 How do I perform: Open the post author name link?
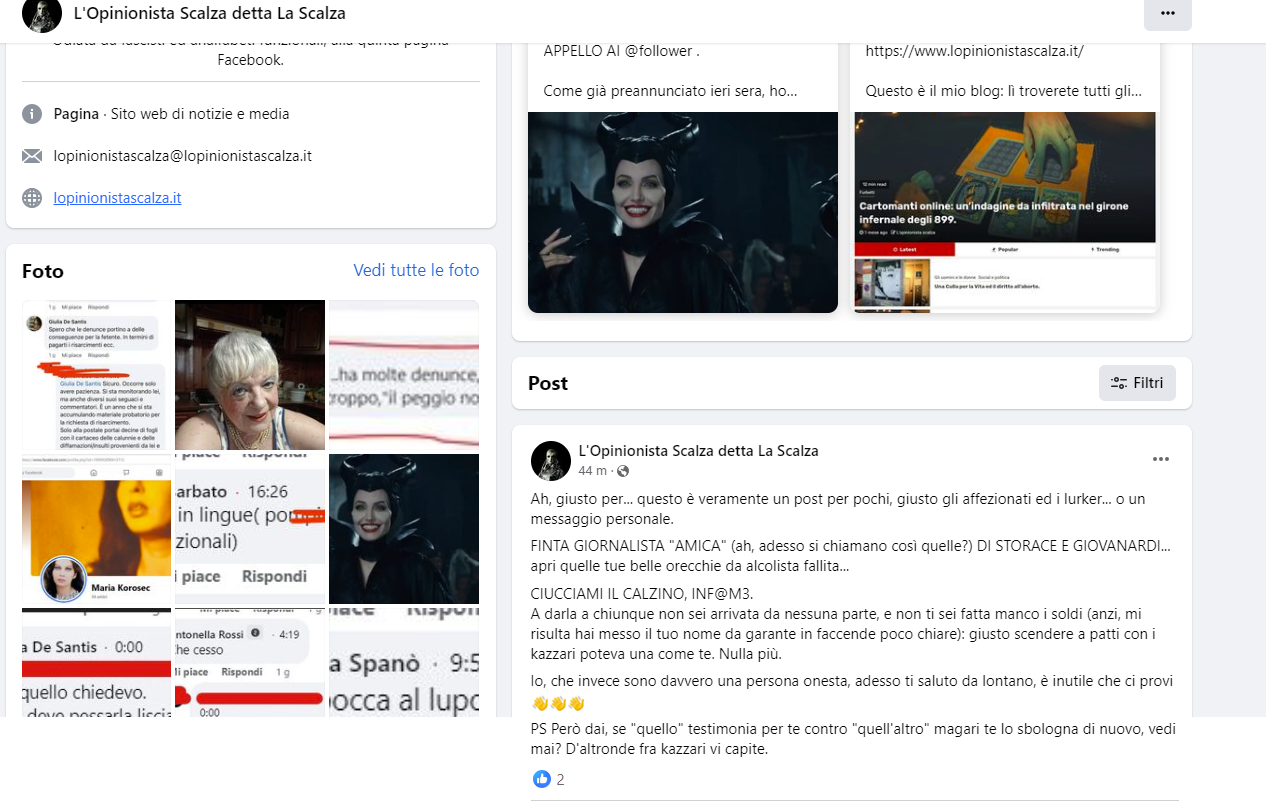tap(698, 451)
